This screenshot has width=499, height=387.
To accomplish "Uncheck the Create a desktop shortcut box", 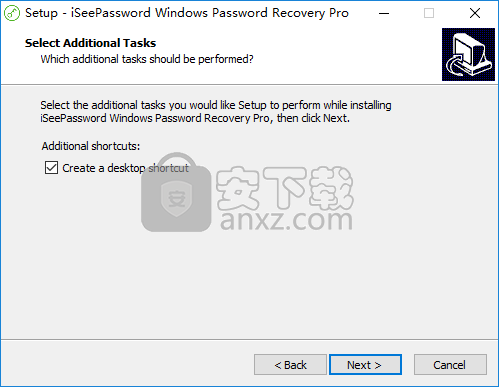I will [51, 168].
